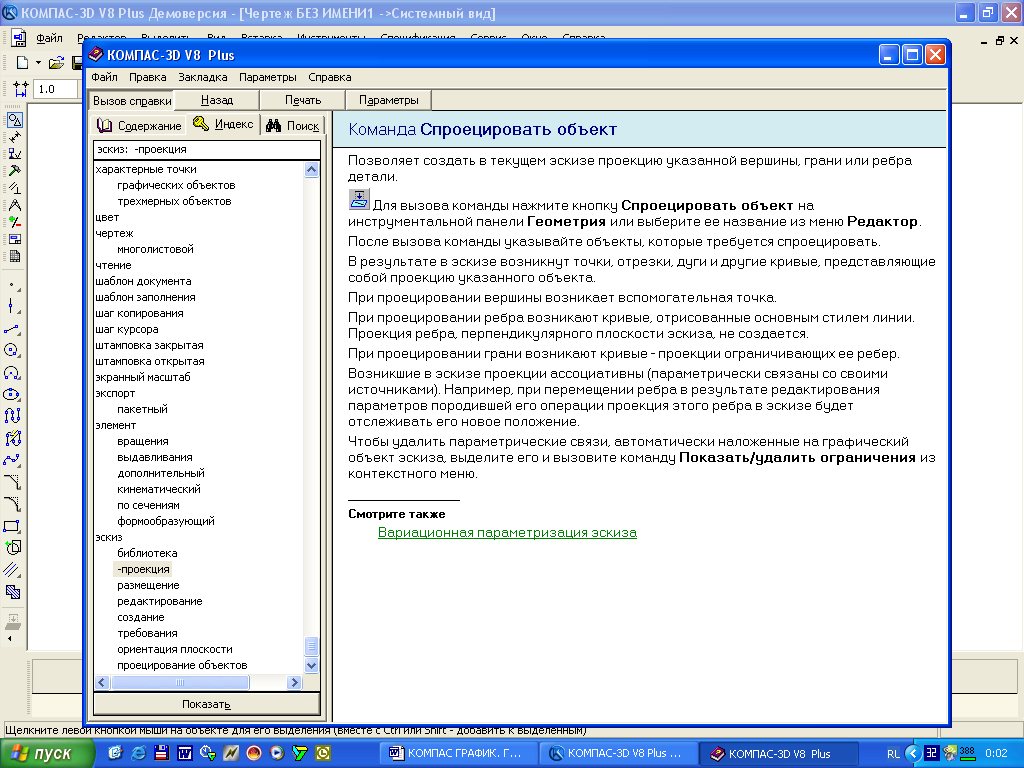Screen dimensions: 1024x768
Task: Open the Справка menu in help window
Action: pyautogui.click(x=330, y=77)
